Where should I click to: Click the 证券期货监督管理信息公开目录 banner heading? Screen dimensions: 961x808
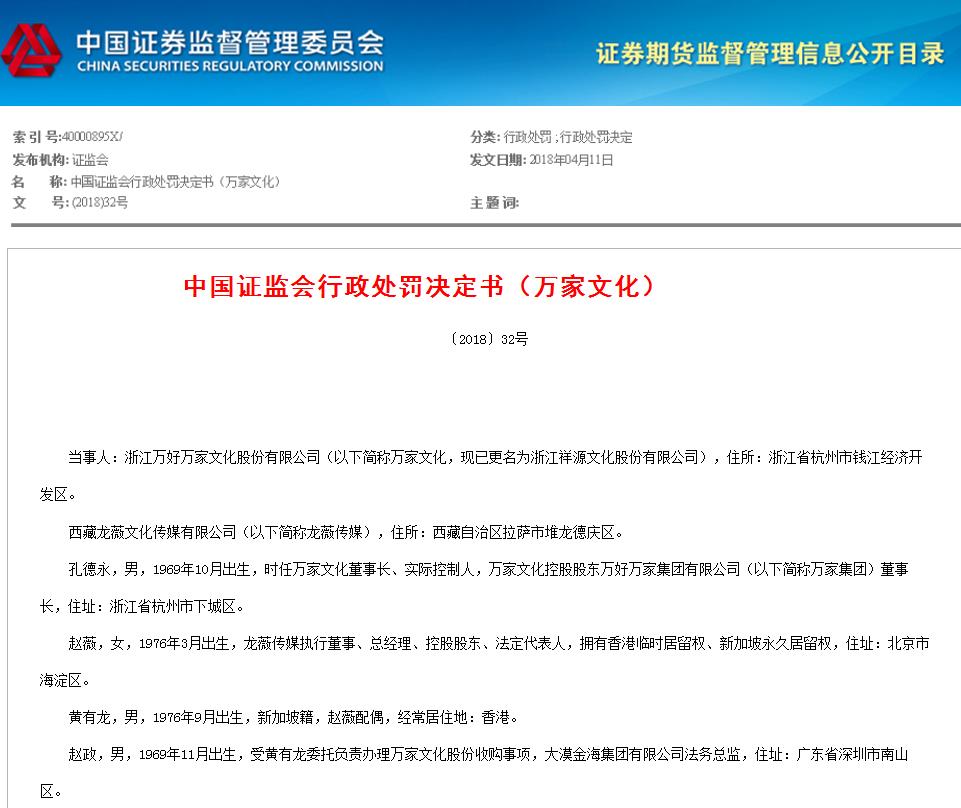tap(770, 53)
